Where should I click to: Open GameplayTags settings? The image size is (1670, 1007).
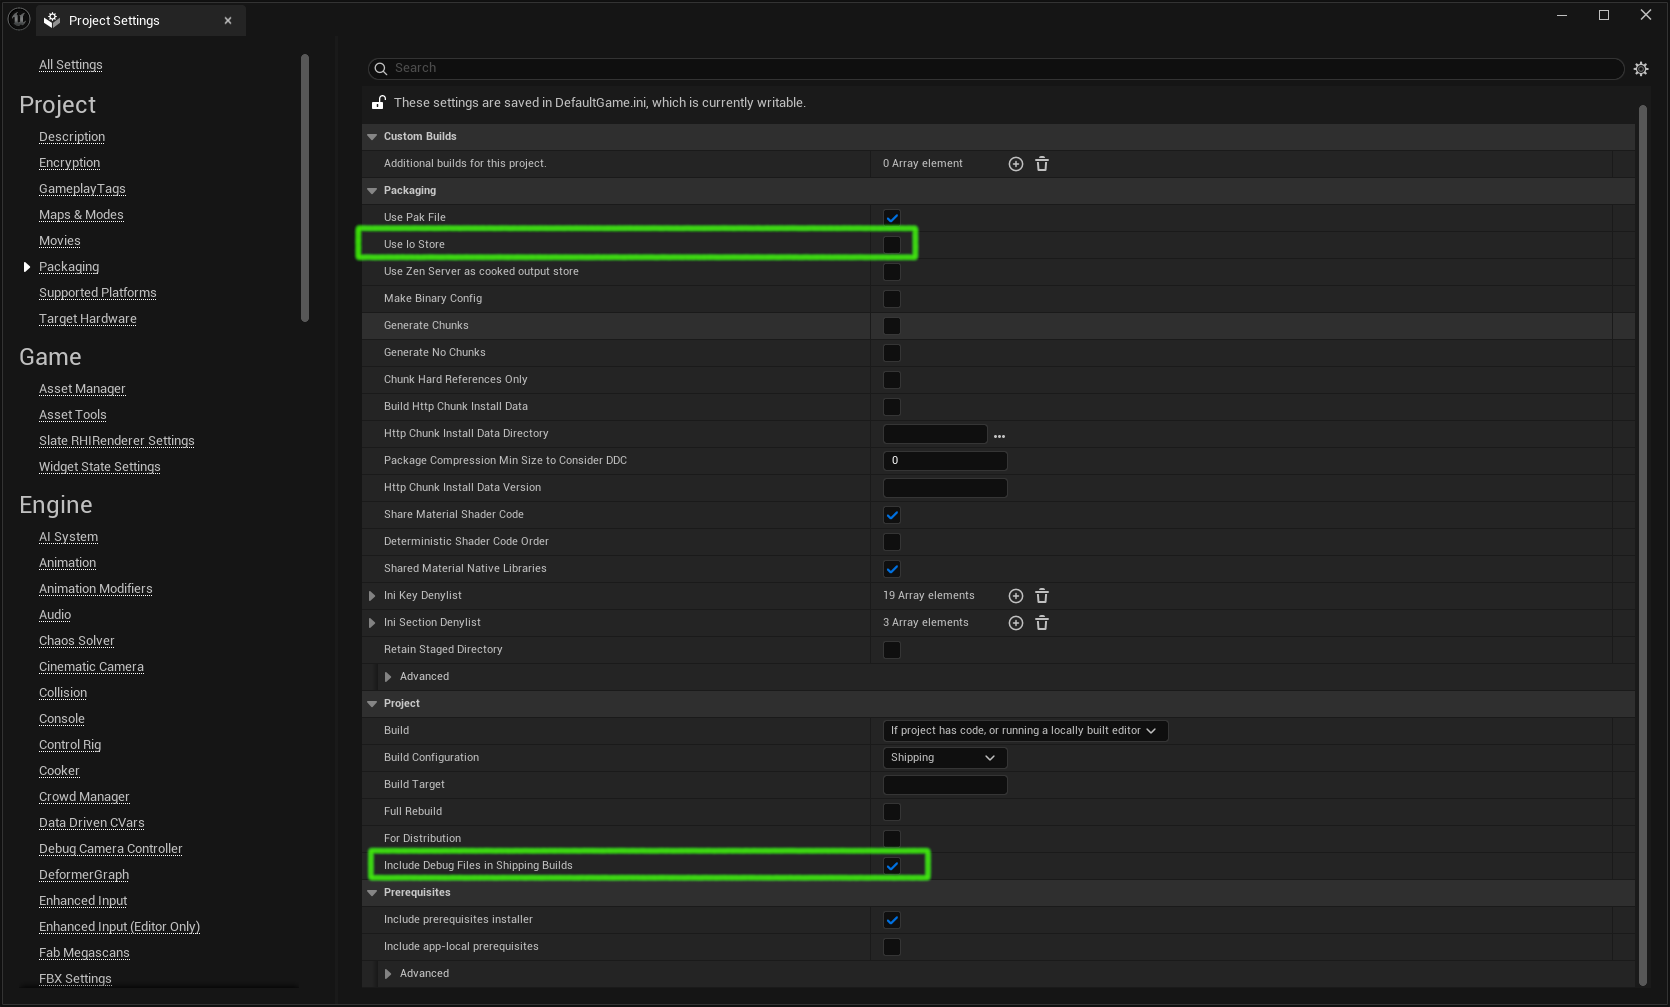coord(82,189)
